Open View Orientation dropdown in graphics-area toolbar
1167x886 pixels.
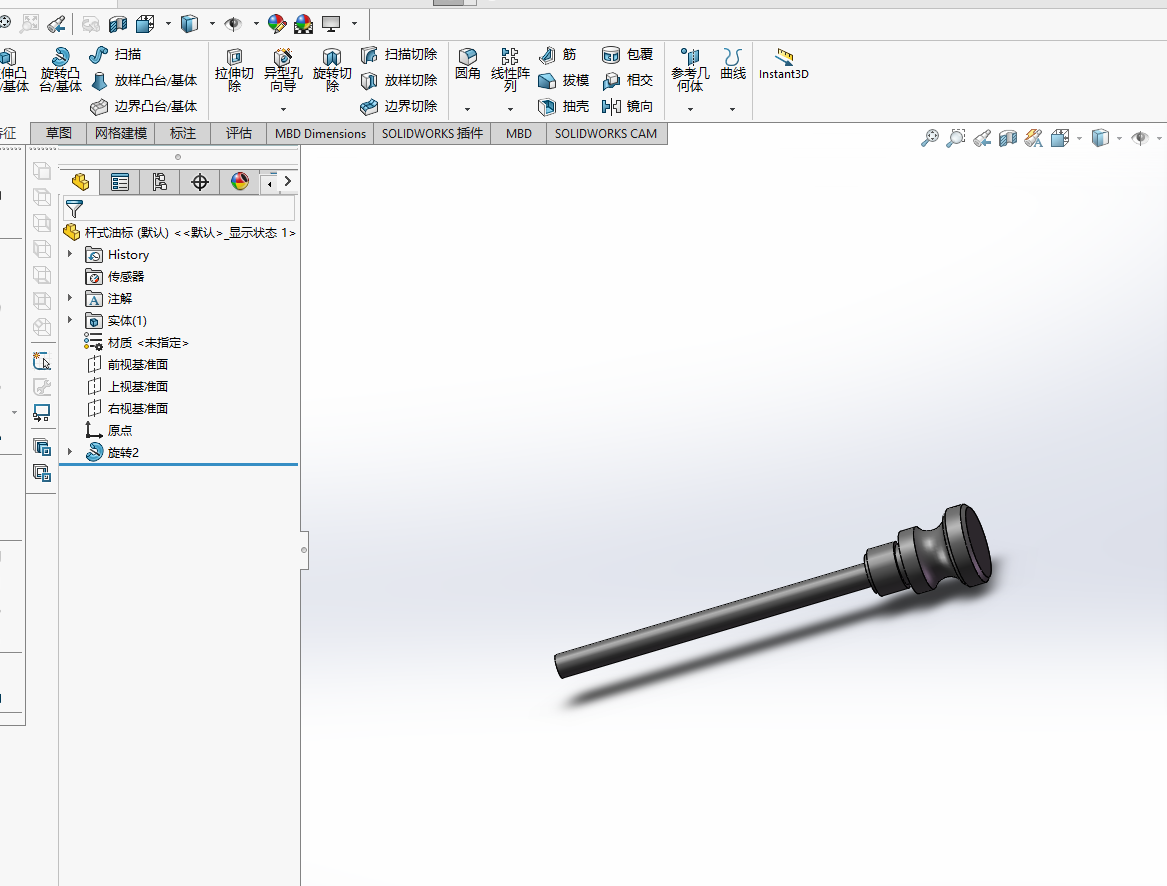1079,138
